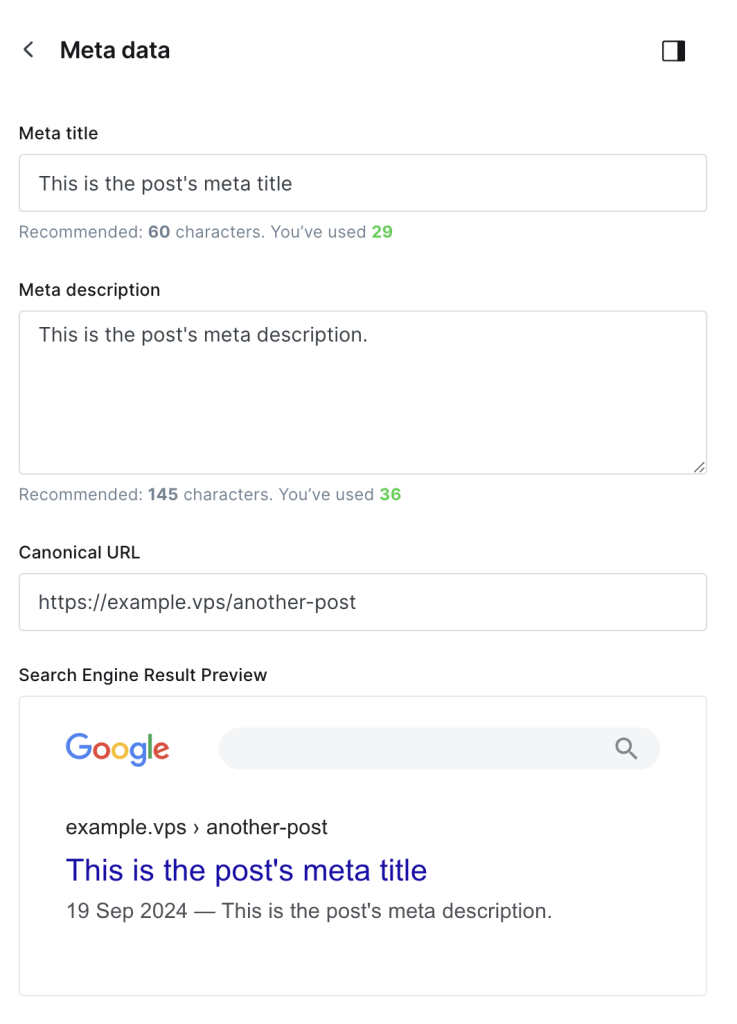Click the Meta data heading

click(x=115, y=49)
